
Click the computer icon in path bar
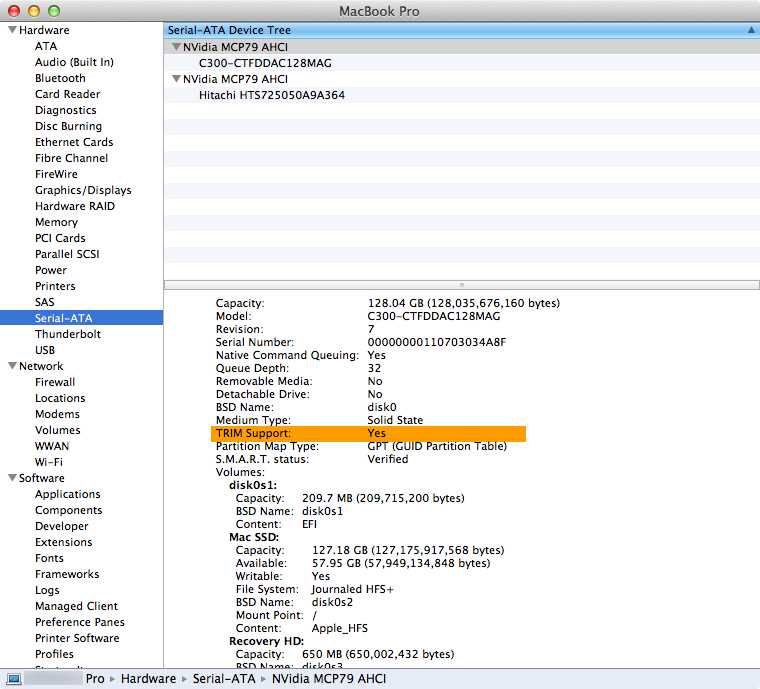14,679
